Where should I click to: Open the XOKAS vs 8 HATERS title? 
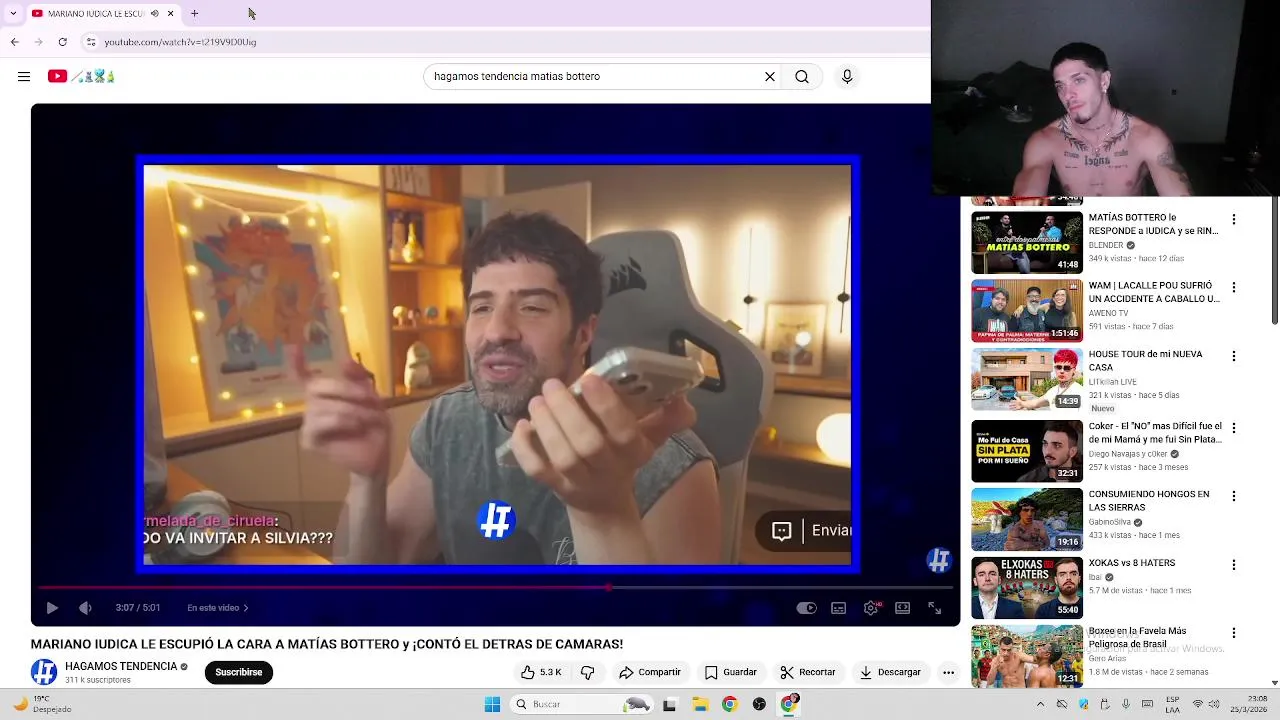point(1132,563)
